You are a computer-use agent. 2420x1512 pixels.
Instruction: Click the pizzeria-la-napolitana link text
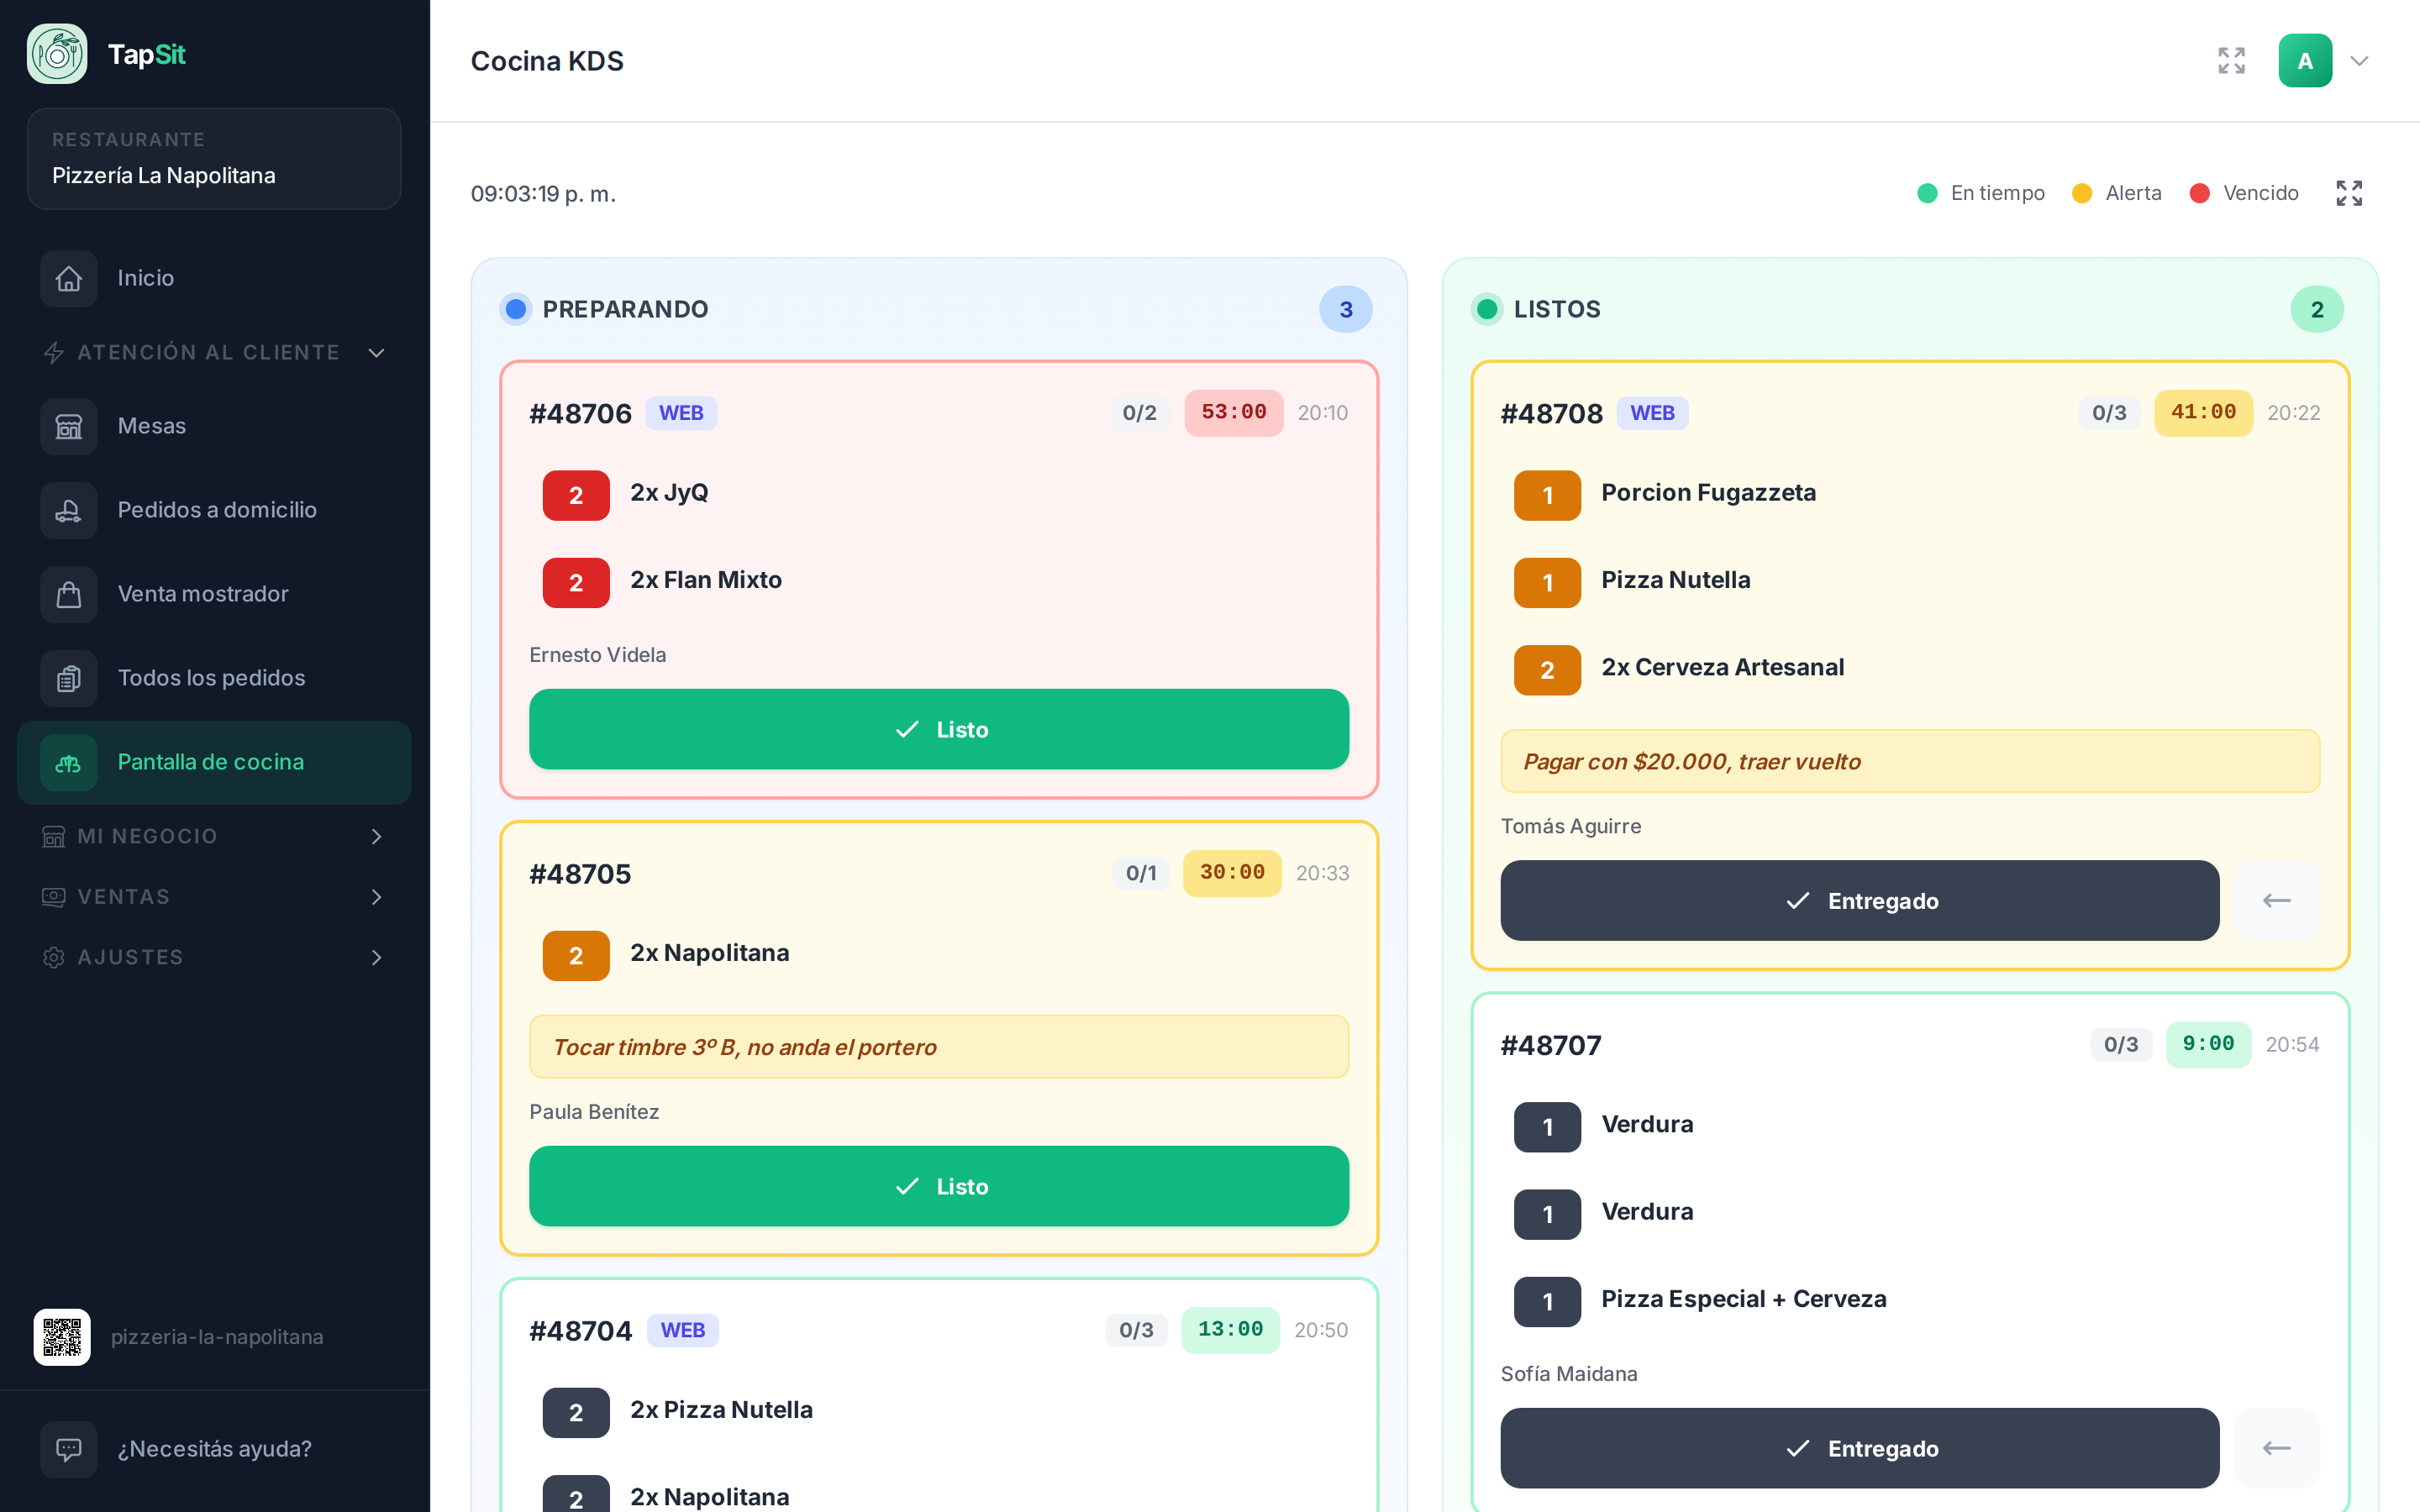(217, 1337)
